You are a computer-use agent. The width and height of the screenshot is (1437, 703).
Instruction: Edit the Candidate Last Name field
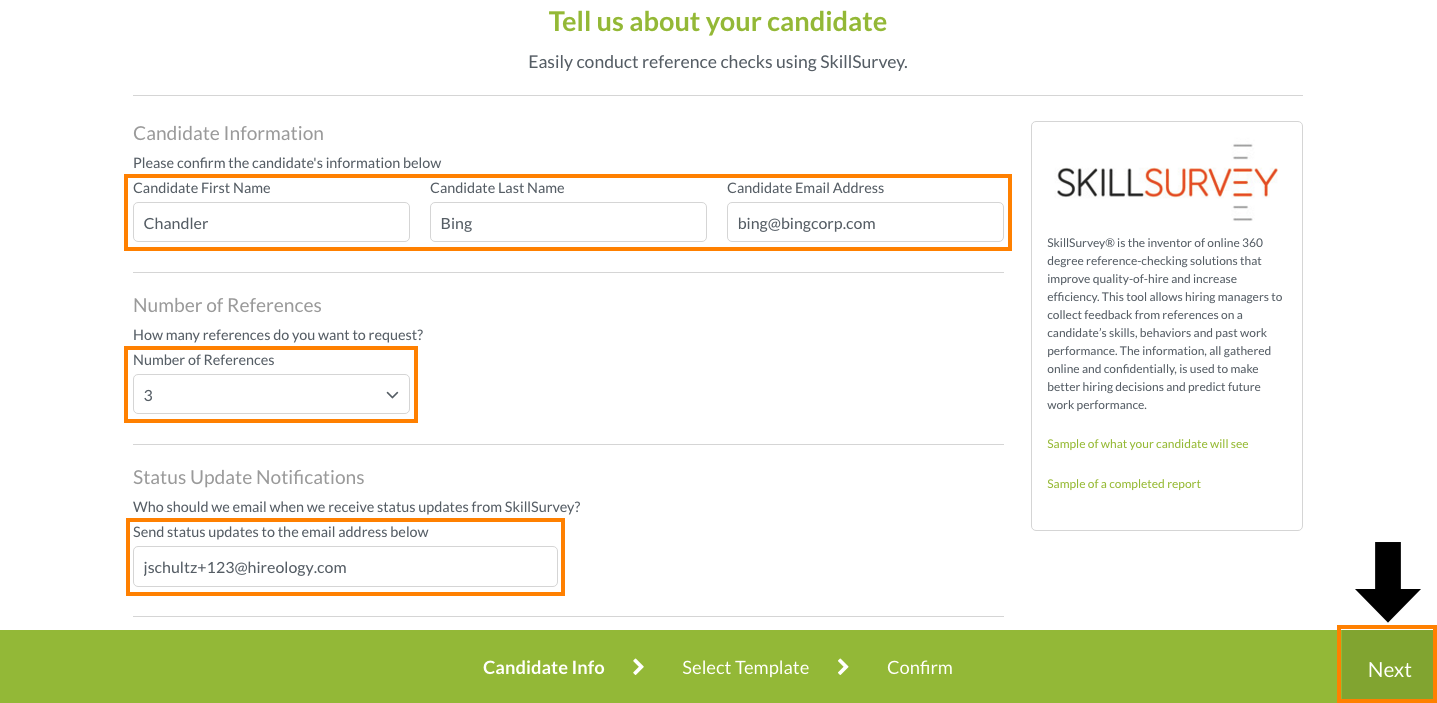pos(568,222)
